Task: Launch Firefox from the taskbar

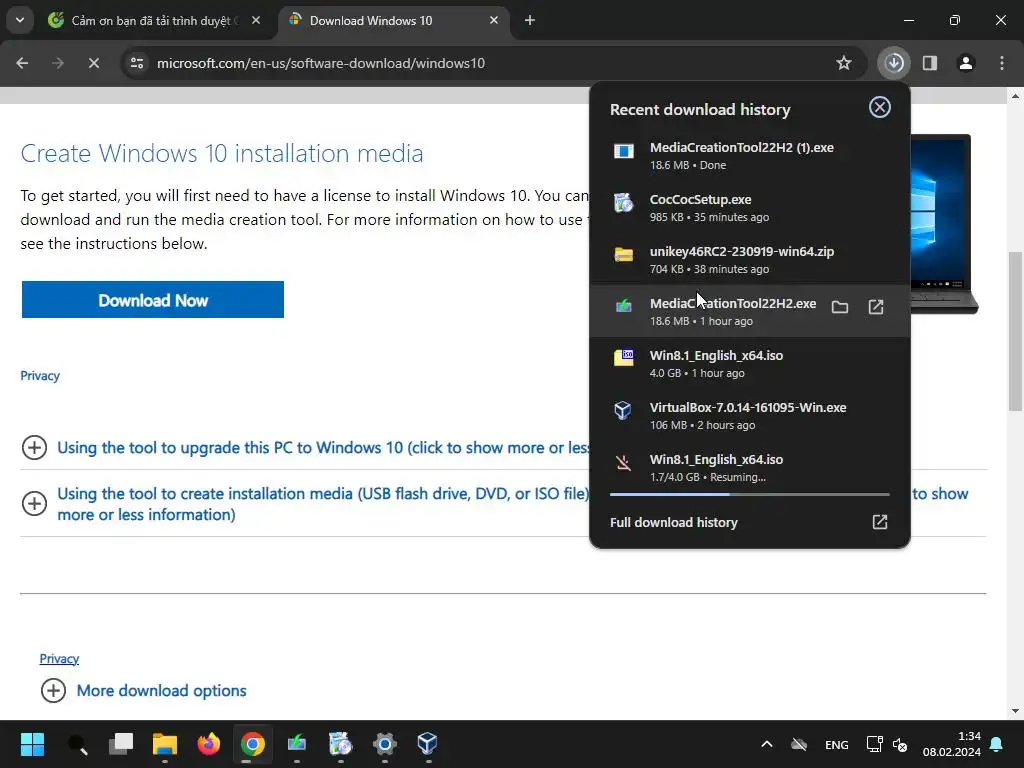Action: [209, 744]
